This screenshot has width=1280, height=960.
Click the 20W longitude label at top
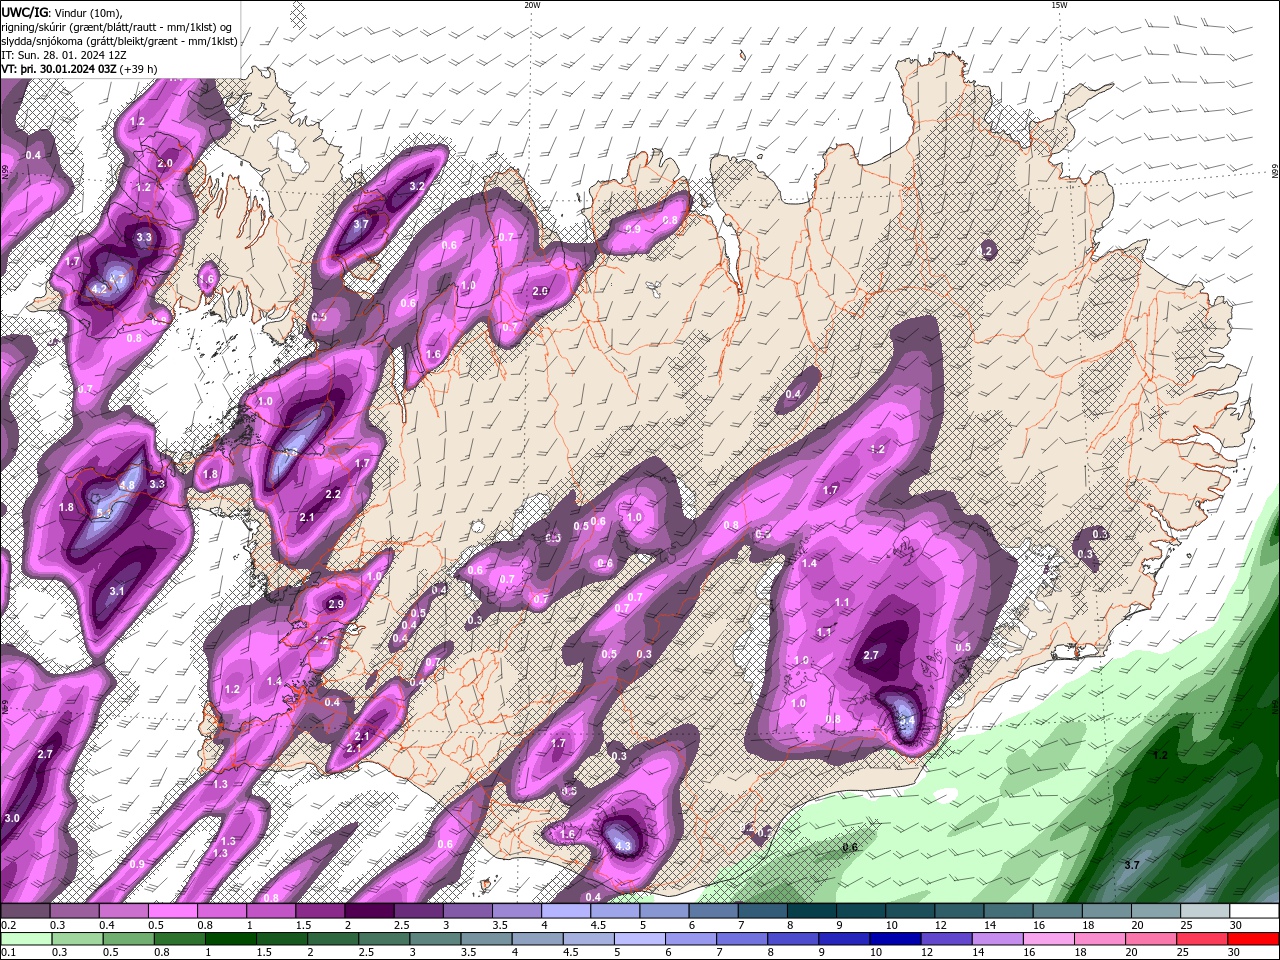pos(532,5)
